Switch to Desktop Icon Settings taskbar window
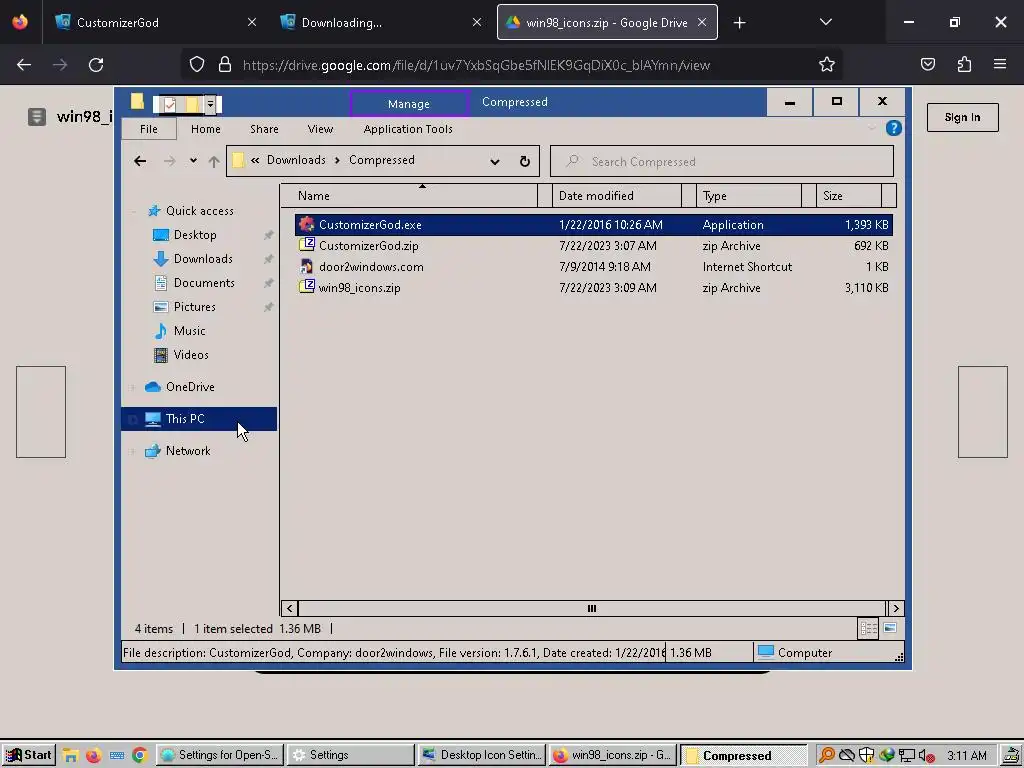The width and height of the screenshot is (1024, 768). pyautogui.click(x=481, y=756)
